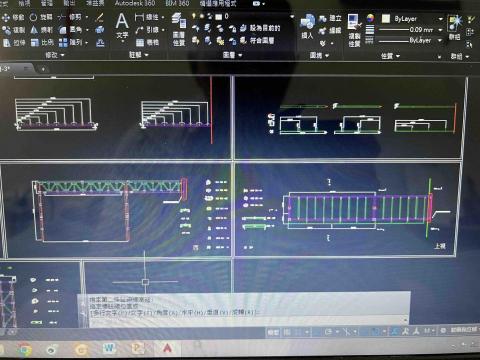
Task: Click the object color swatch beside ByLayer
Action: coord(386,19)
